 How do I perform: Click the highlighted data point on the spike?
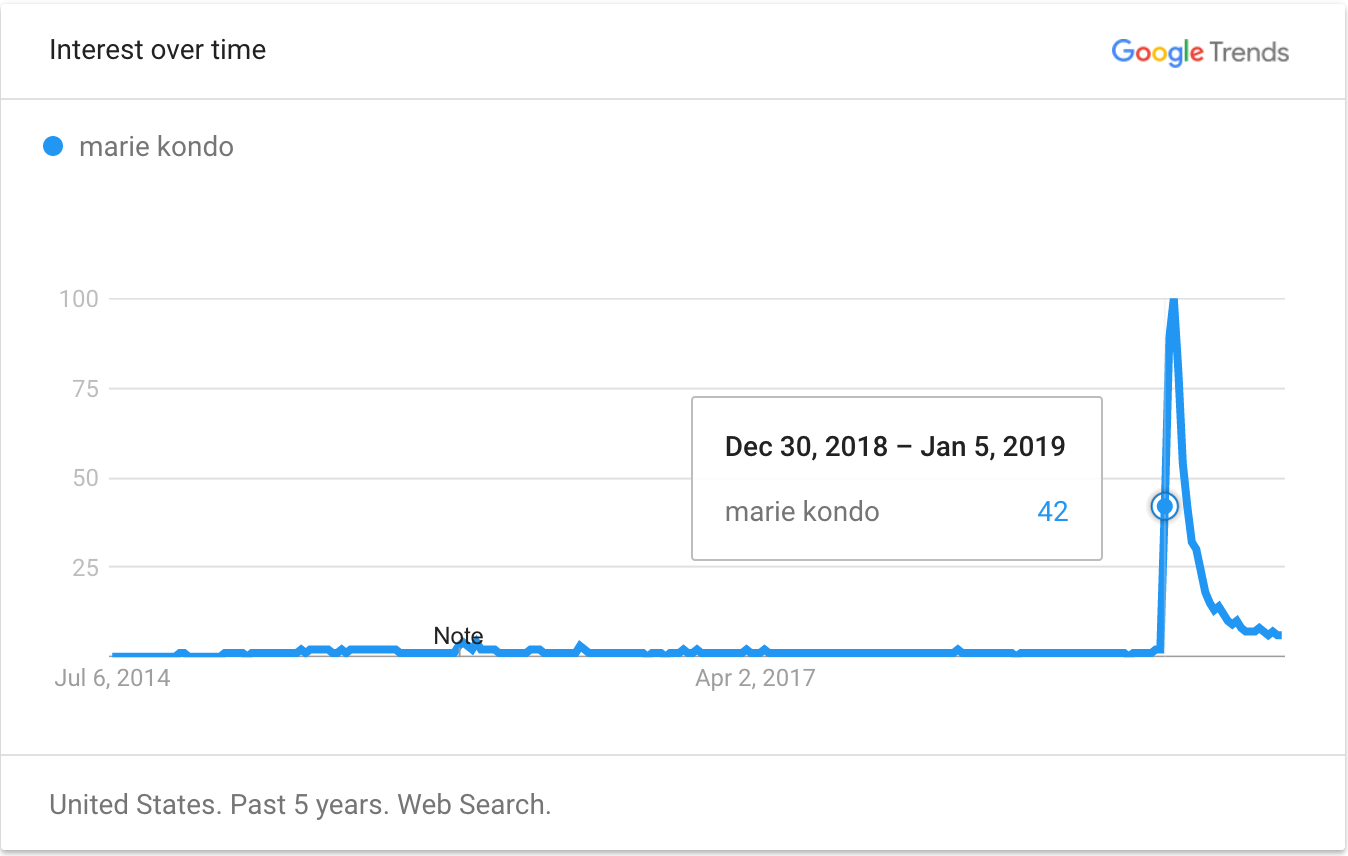click(x=1164, y=506)
